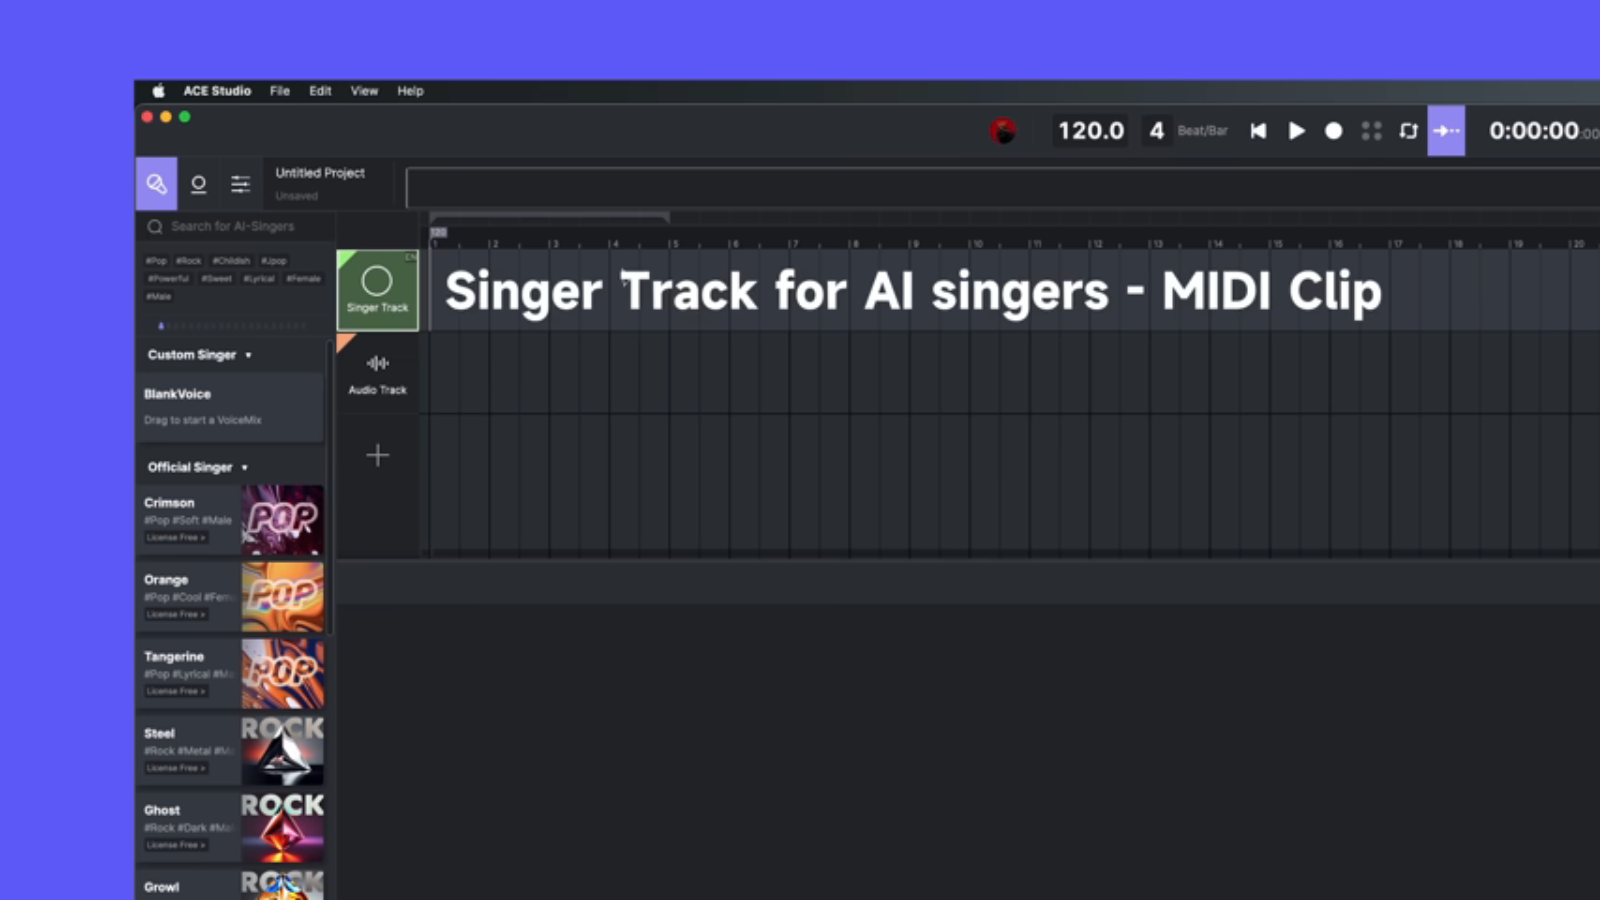
Task: Click the user avatar in the toolbar
Action: [x=1003, y=130]
